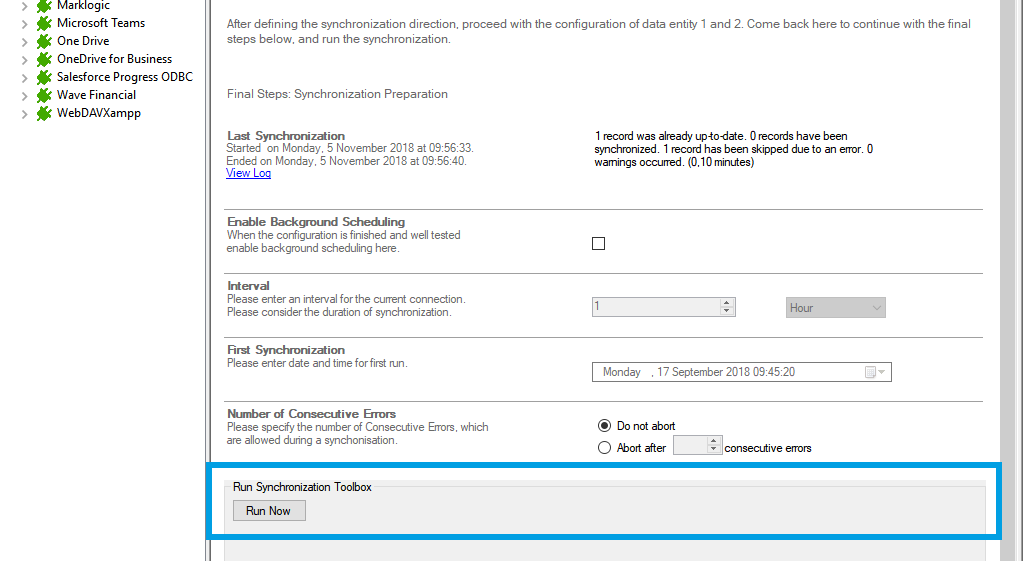Select the OneDrive for Business icon

tap(44, 59)
